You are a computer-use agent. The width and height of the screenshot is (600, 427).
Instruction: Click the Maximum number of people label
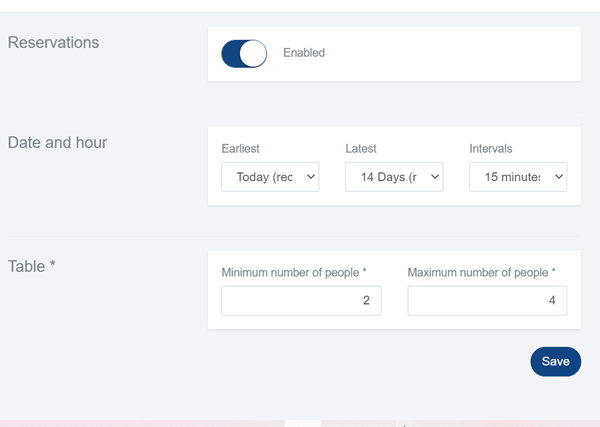pos(482,272)
